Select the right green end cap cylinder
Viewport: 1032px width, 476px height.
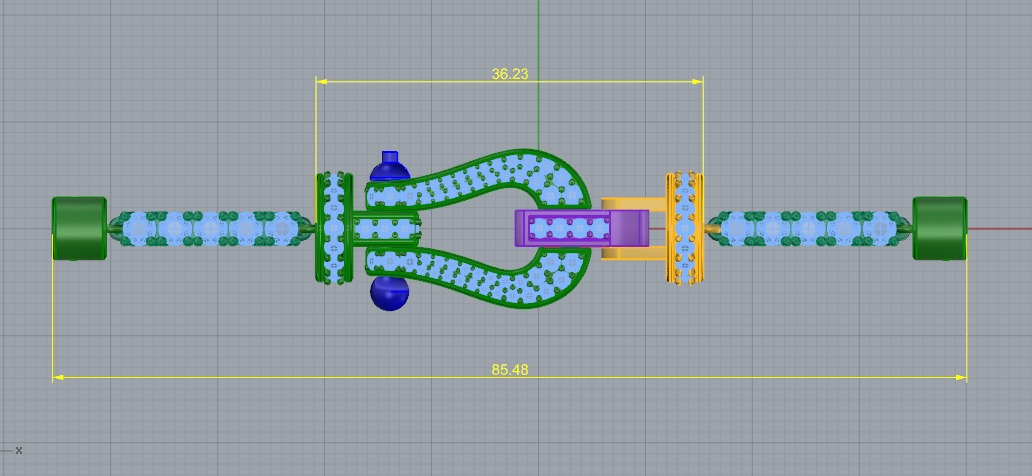(940, 228)
